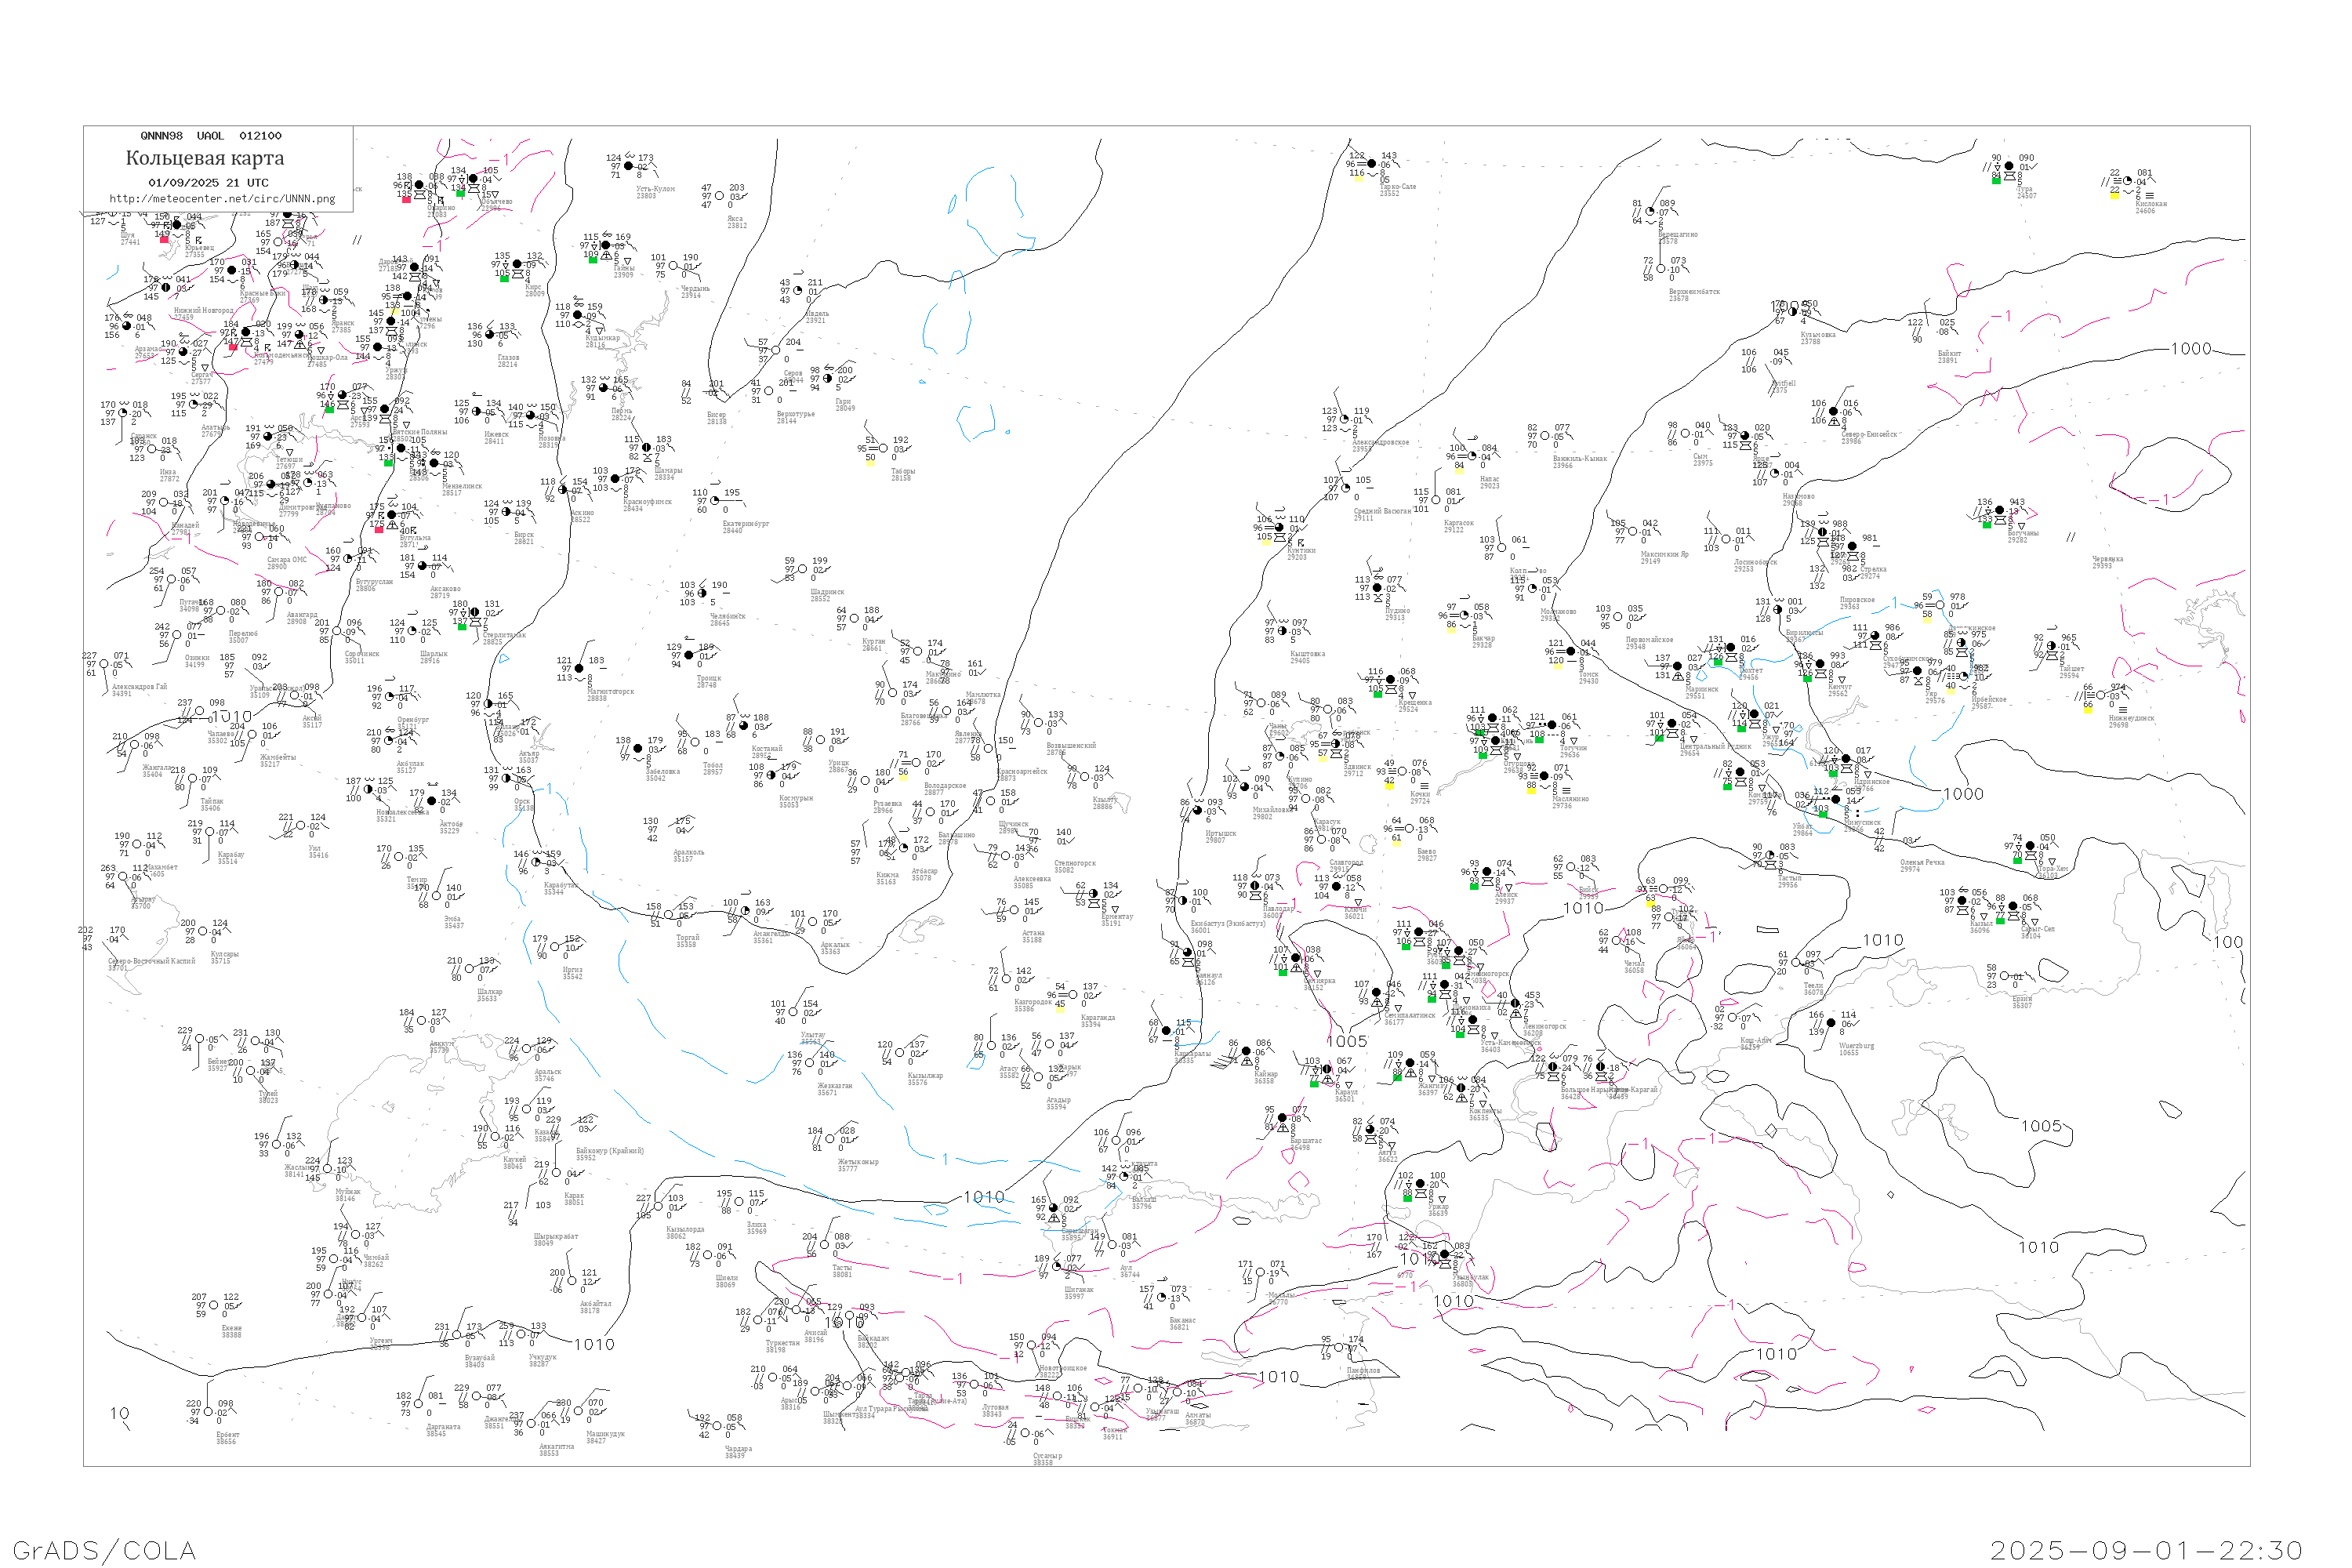Click the Тастып 29956 station circle
Screen dimensions: 2352x1568
click(1769, 856)
